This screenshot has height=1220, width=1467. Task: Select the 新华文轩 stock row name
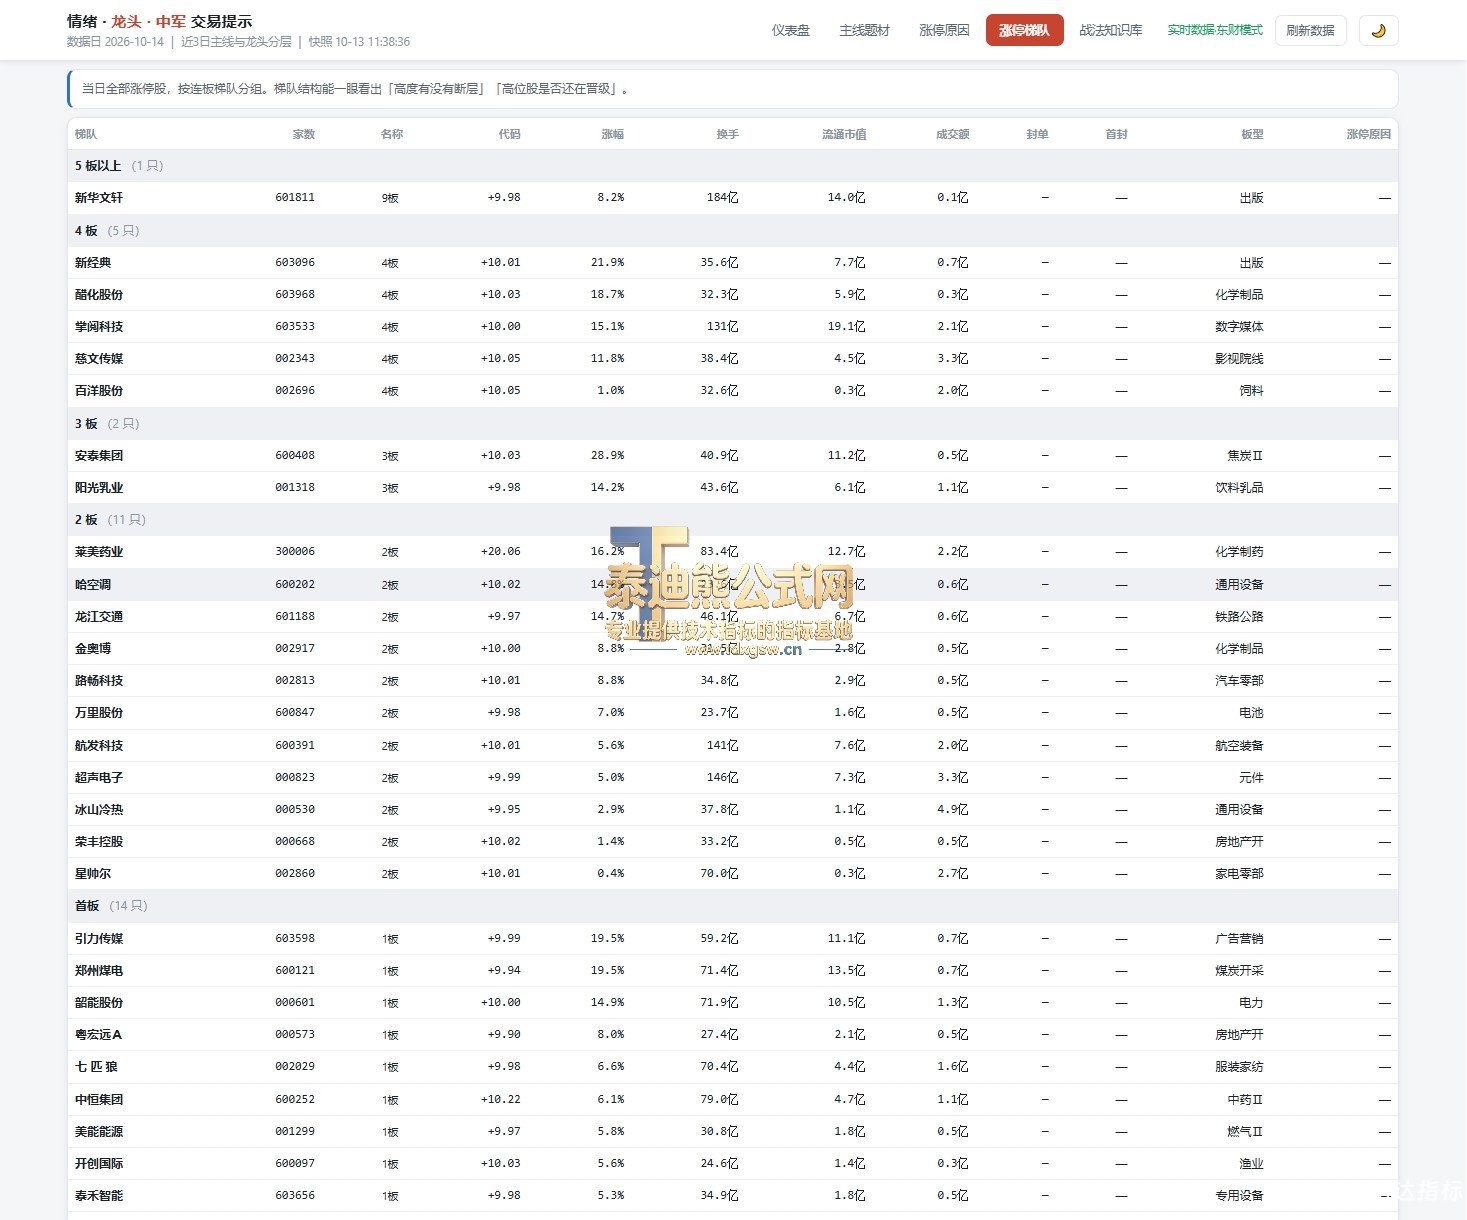[x=99, y=198]
